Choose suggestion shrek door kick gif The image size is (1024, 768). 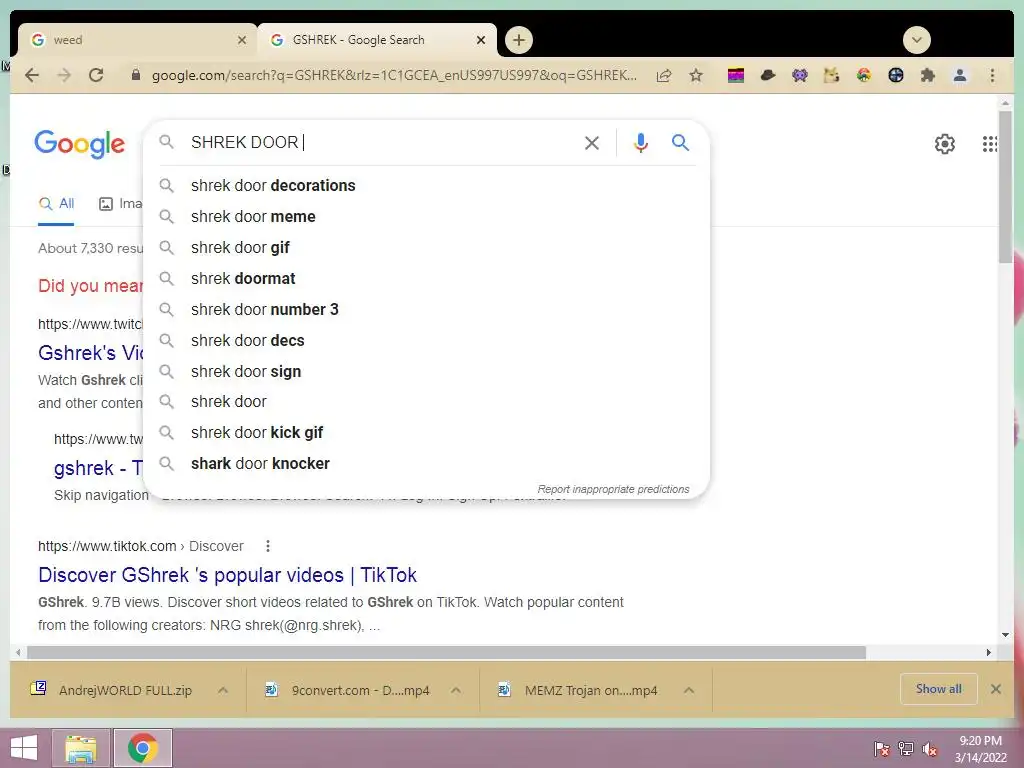click(426, 433)
